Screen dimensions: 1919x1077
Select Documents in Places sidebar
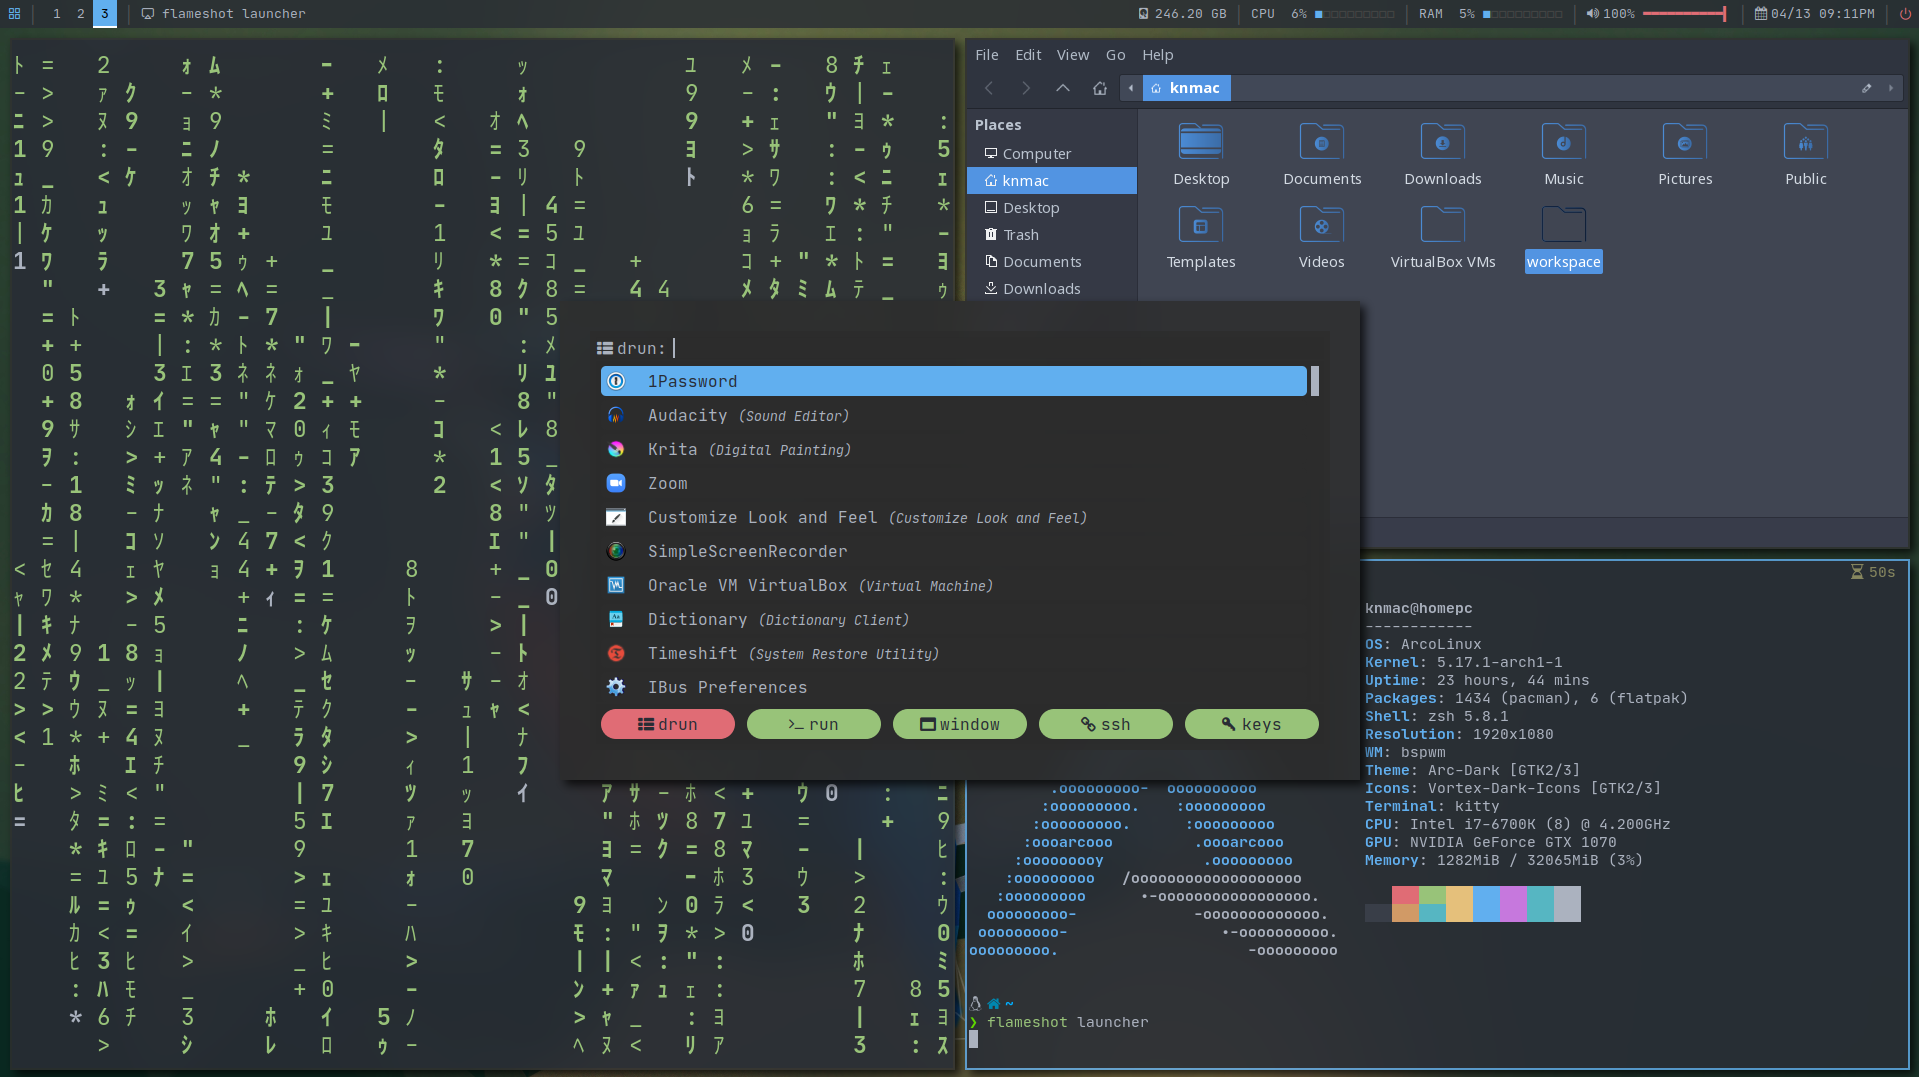[x=1052, y=262]
